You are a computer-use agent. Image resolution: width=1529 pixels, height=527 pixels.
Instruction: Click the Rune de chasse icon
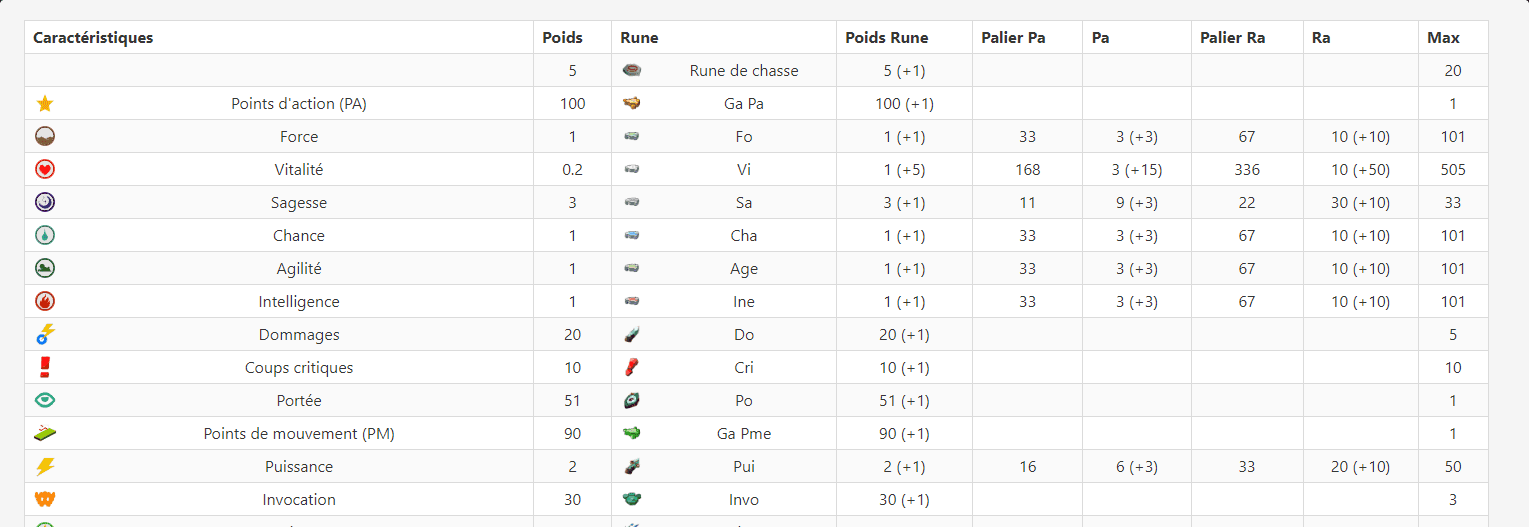[632, 70]
